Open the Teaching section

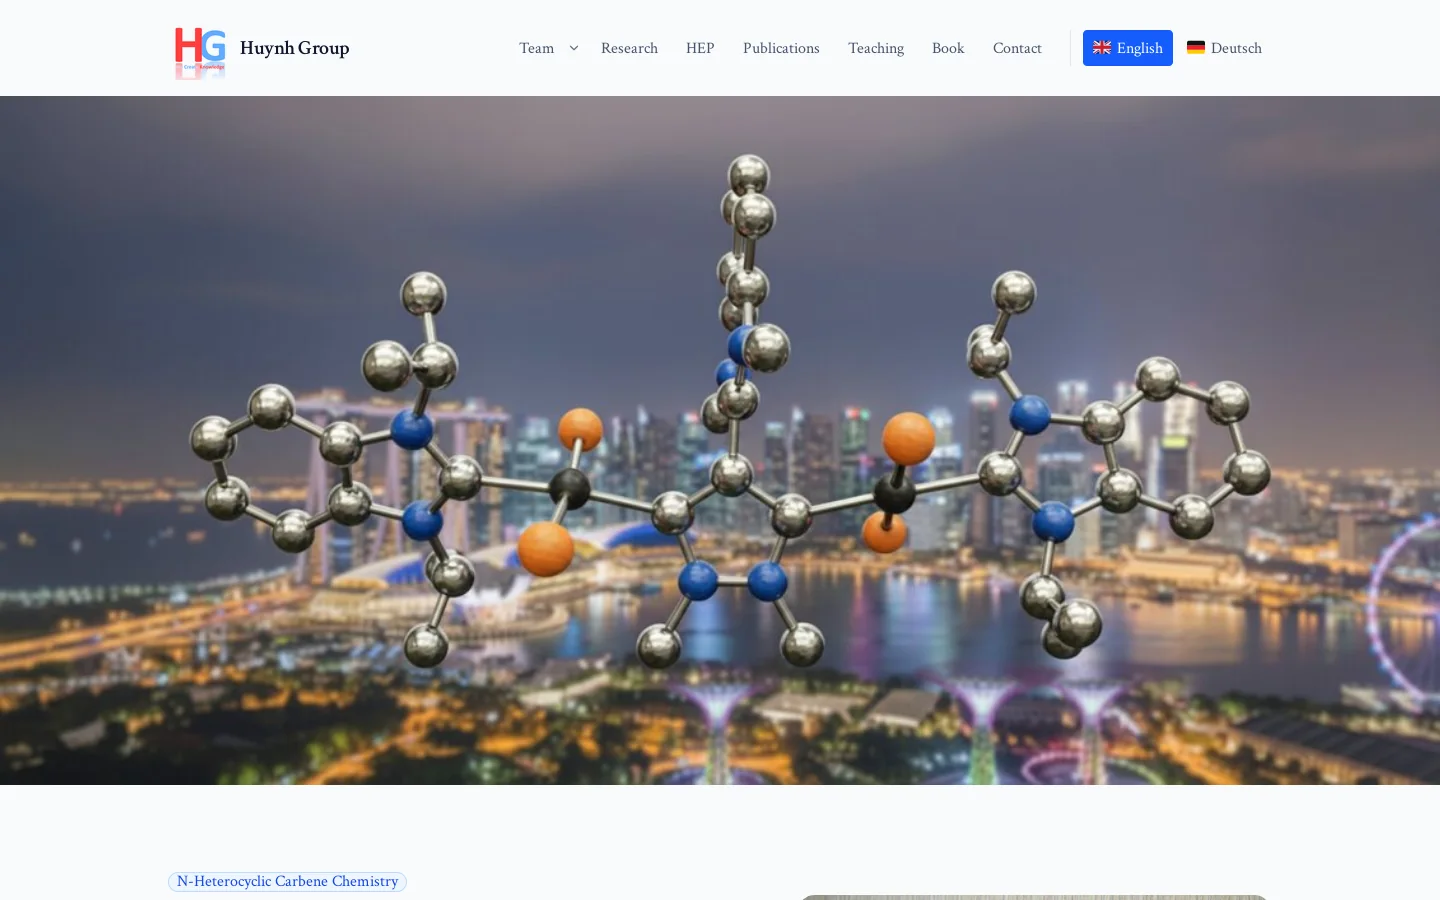pyautogui.click(x=876, y=48)
